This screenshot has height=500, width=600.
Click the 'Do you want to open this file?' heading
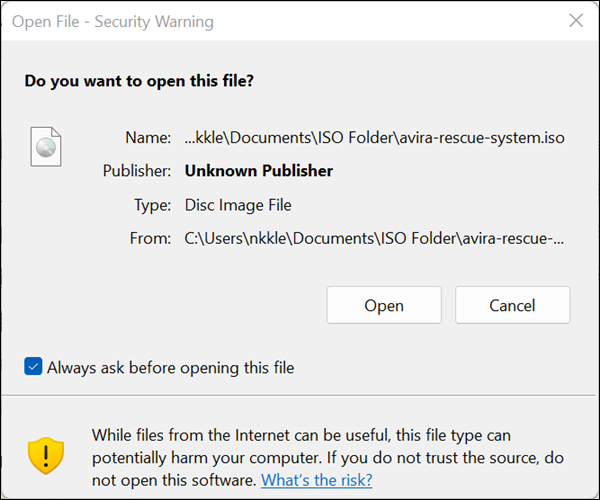139,81
